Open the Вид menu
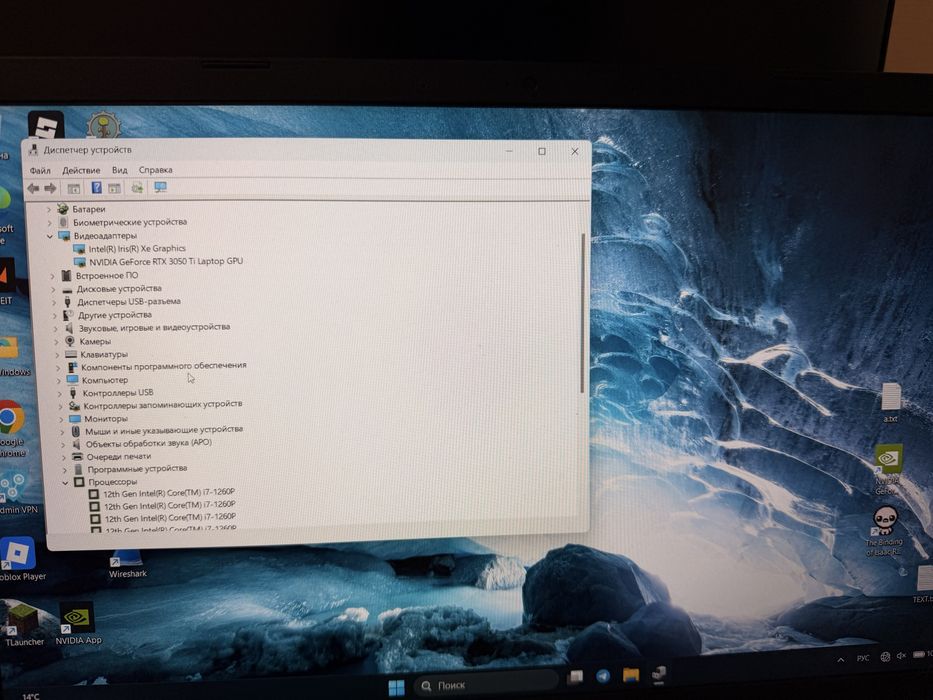The image size is (933, 700). click(x=120, y=170)
